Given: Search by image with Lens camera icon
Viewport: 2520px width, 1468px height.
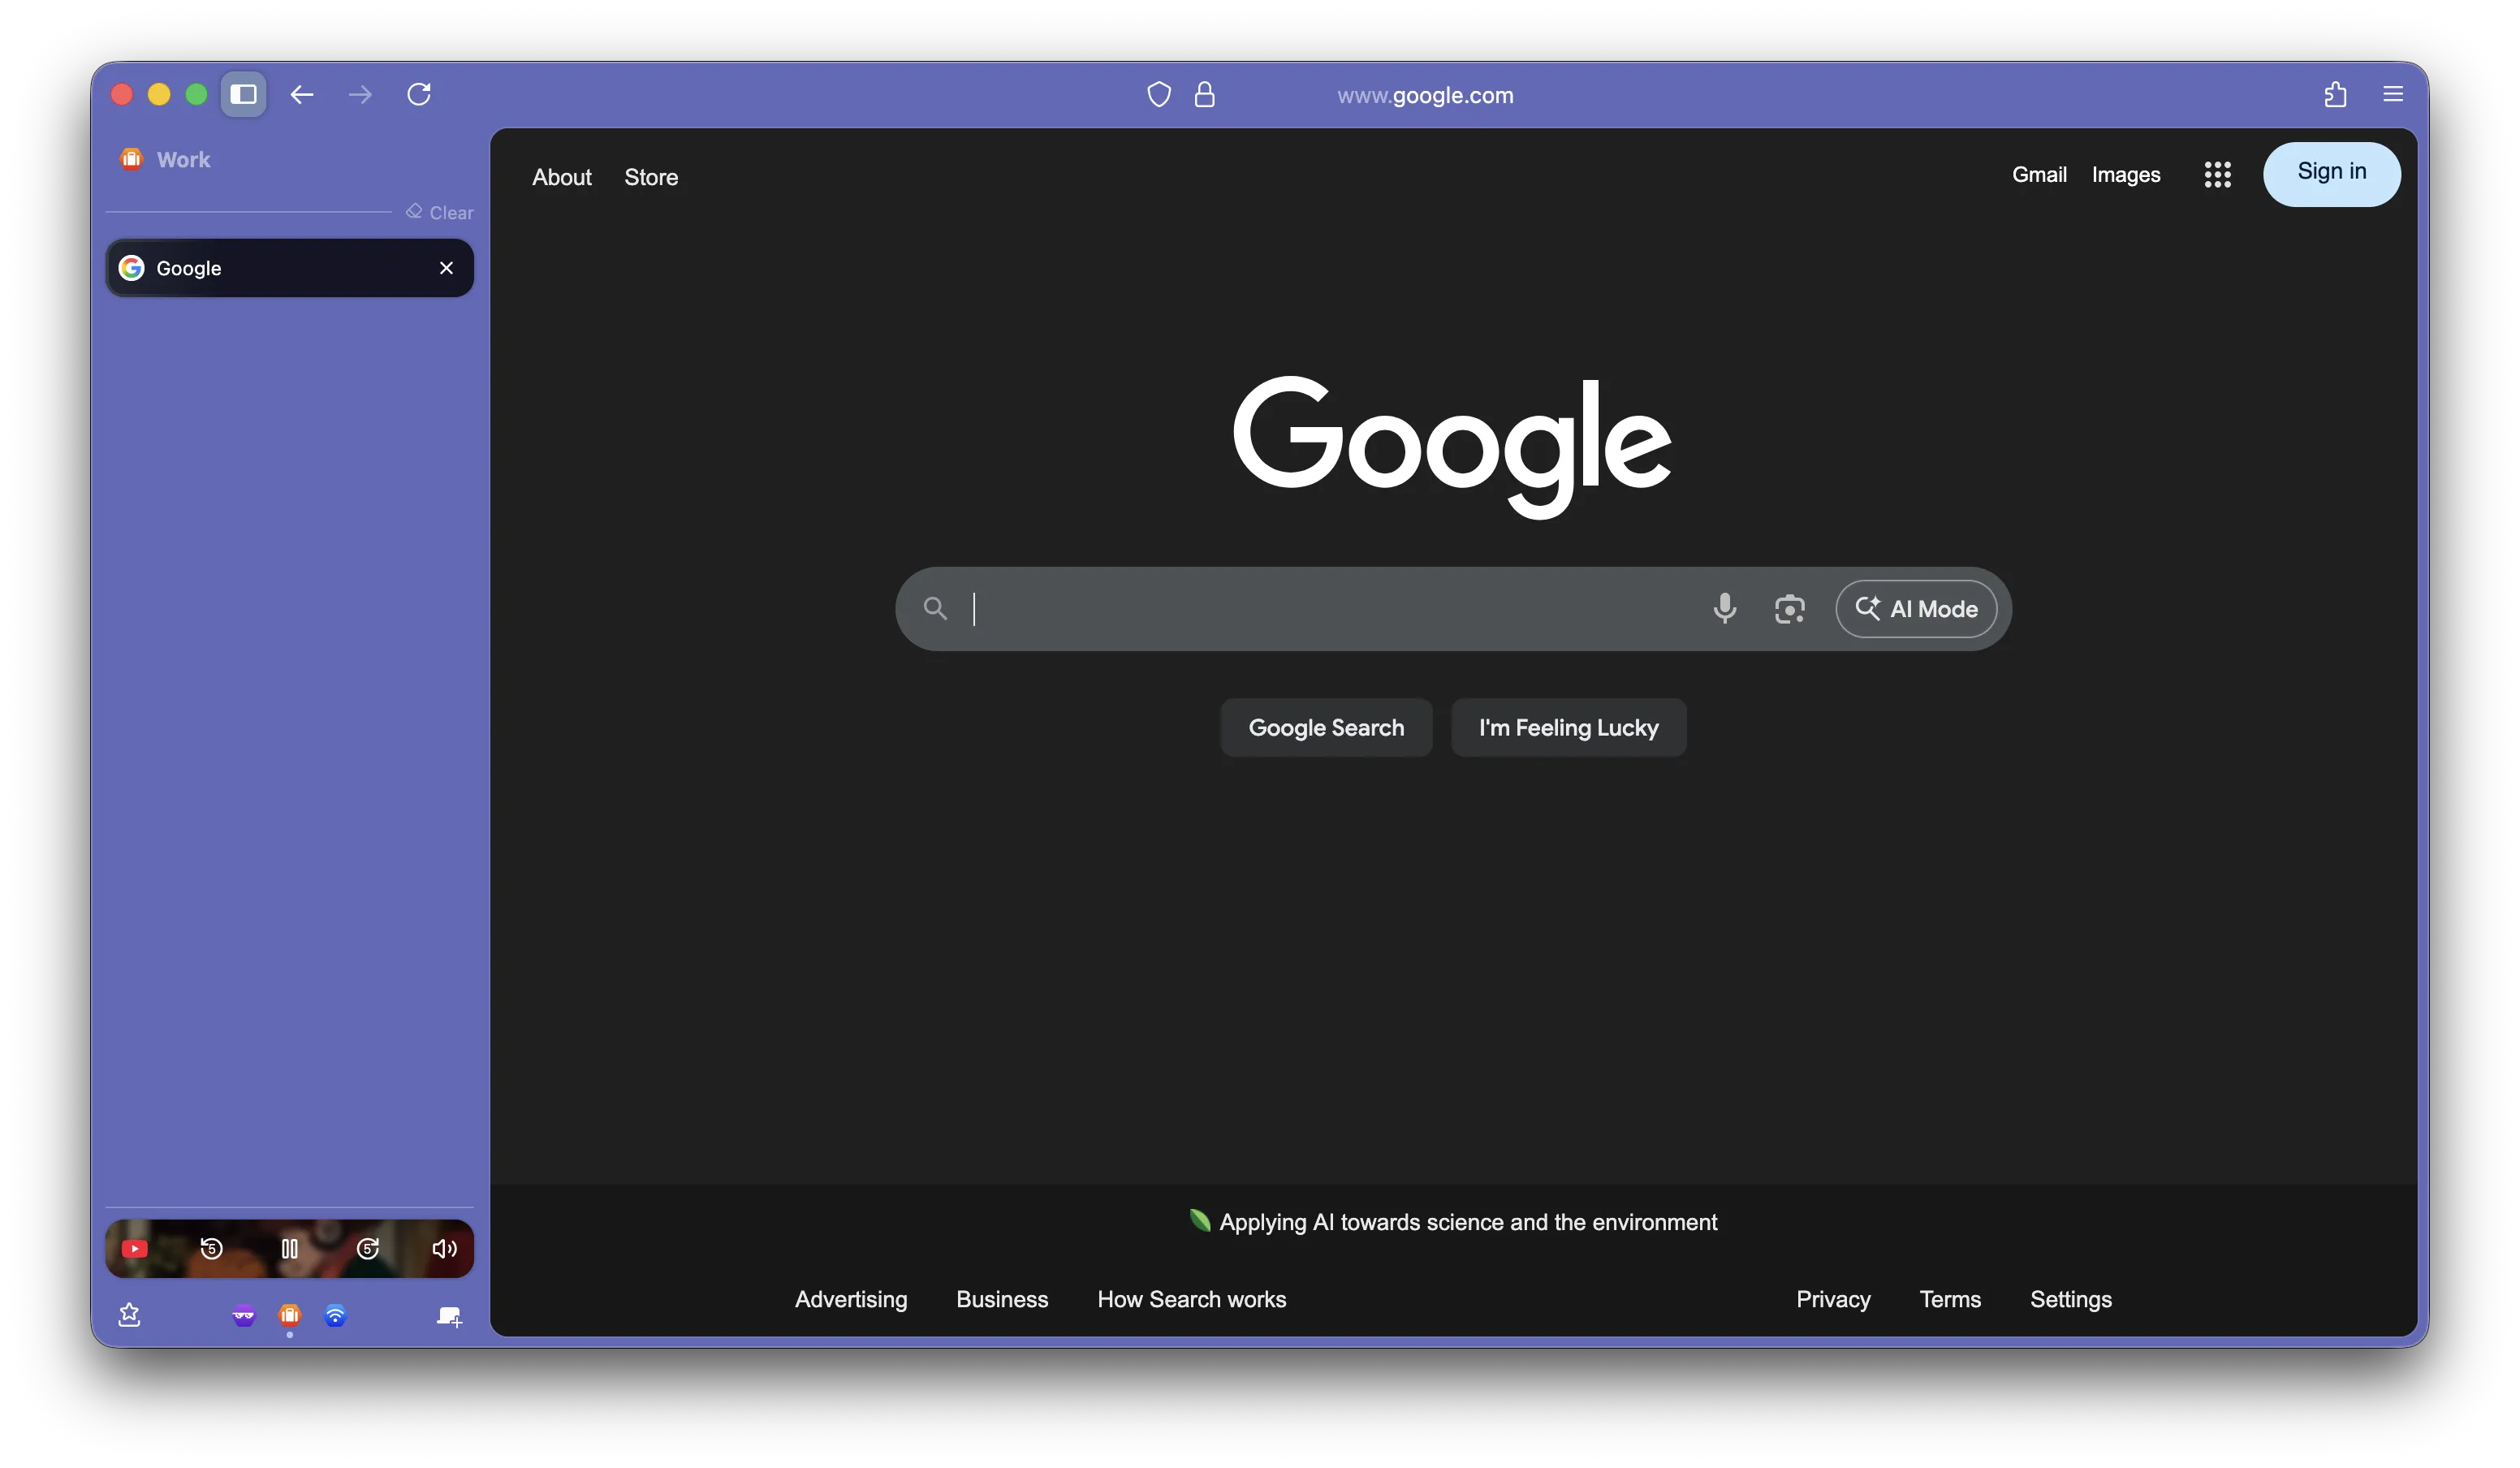Looking at the screenshot, I should (1789, 608).
